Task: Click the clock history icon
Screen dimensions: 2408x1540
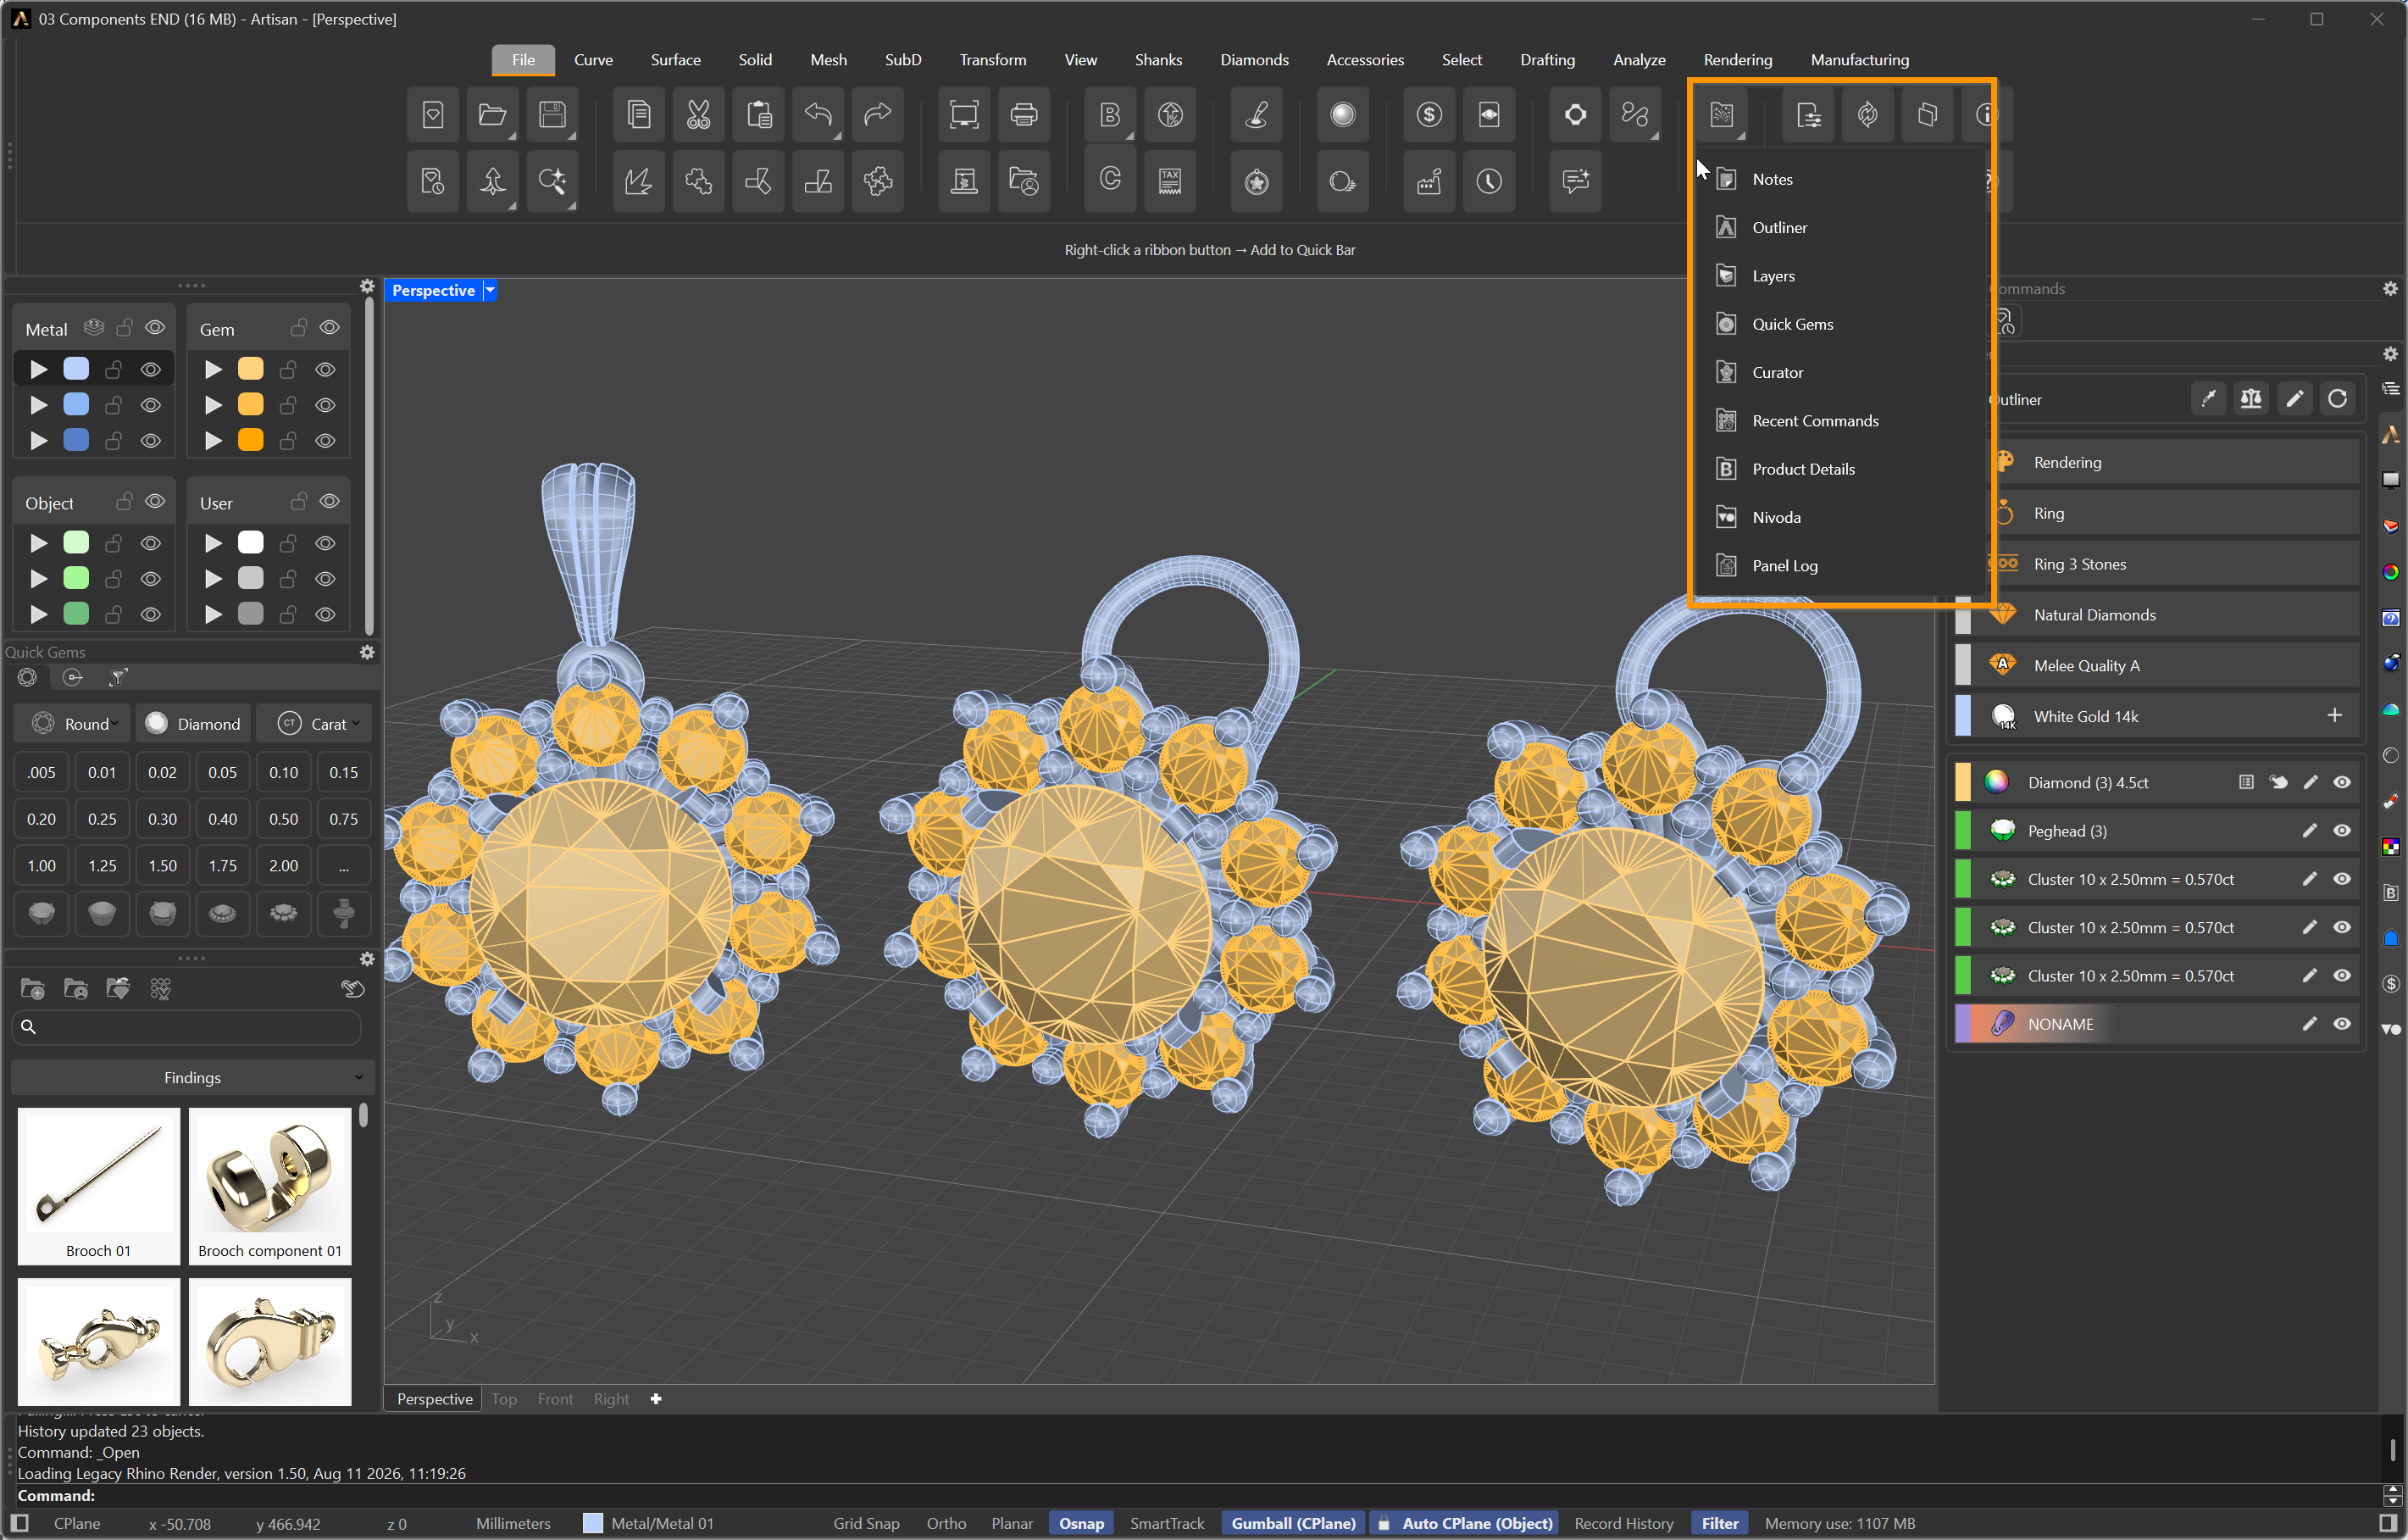Action: (1489, 182)
